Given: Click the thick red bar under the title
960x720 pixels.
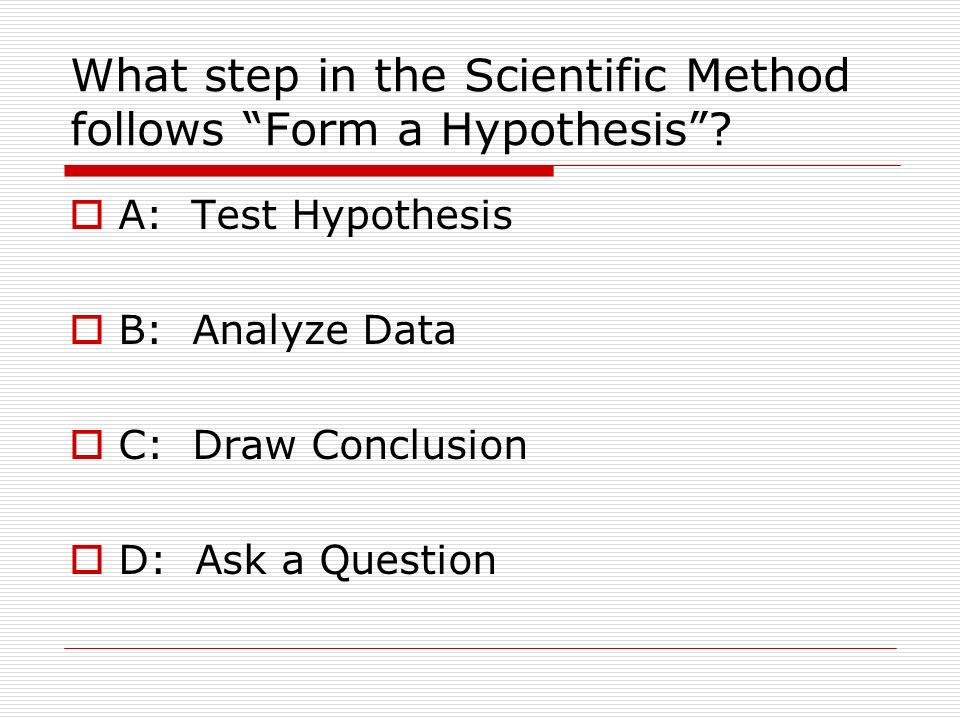Looking at the screenshot, I should click(x=309, y=171).
